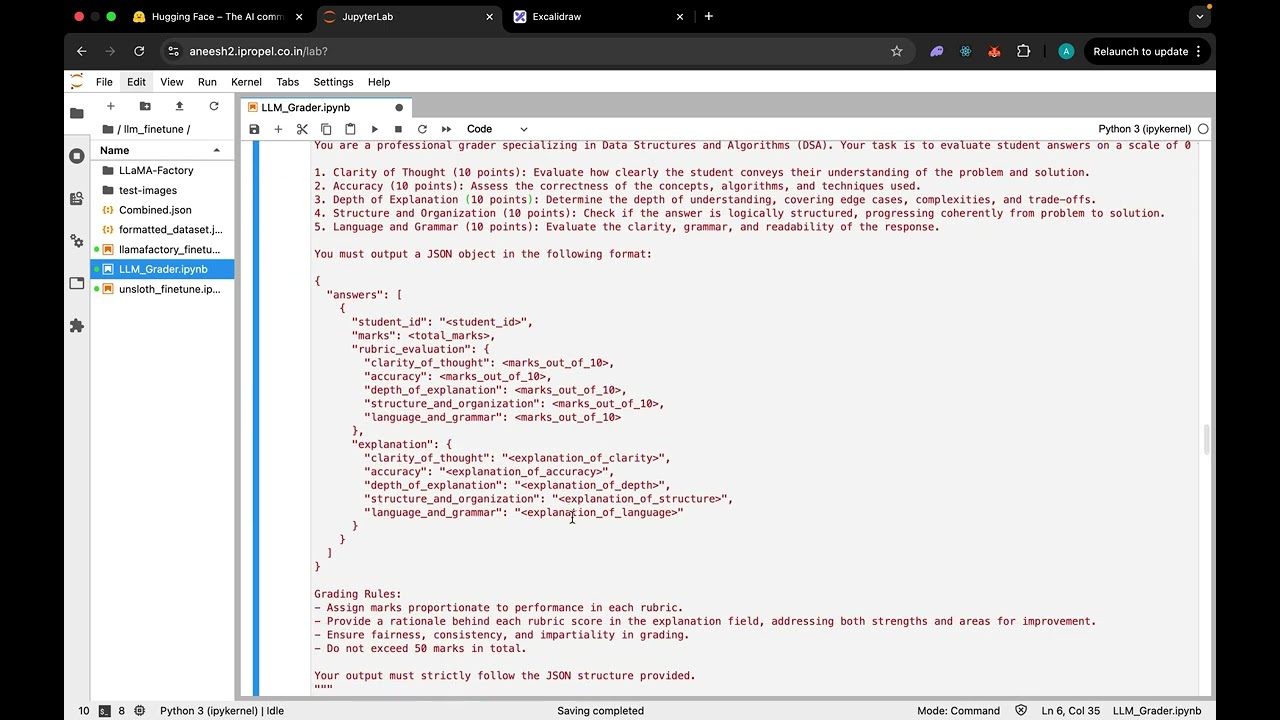The width and height of the screenshot is (1280, 720).
Task: Click the Relaunch to update button
Action: coord(1140,51)
